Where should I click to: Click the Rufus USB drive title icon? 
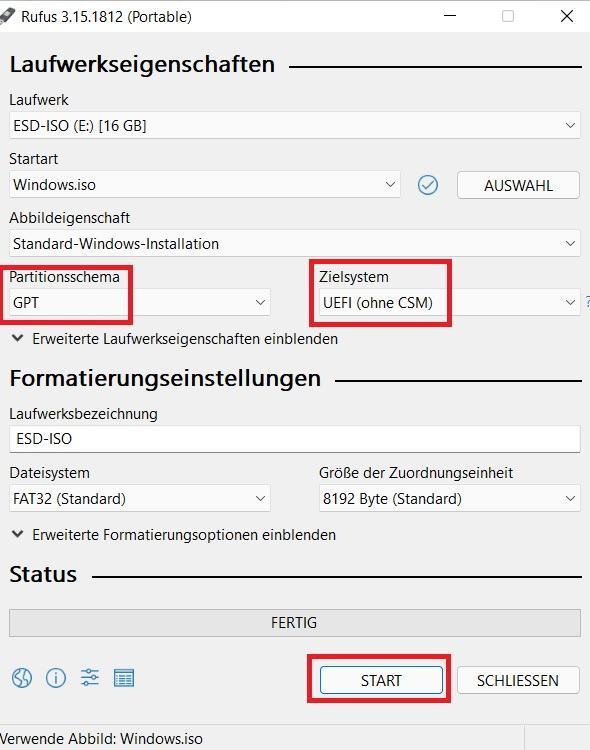7,16
